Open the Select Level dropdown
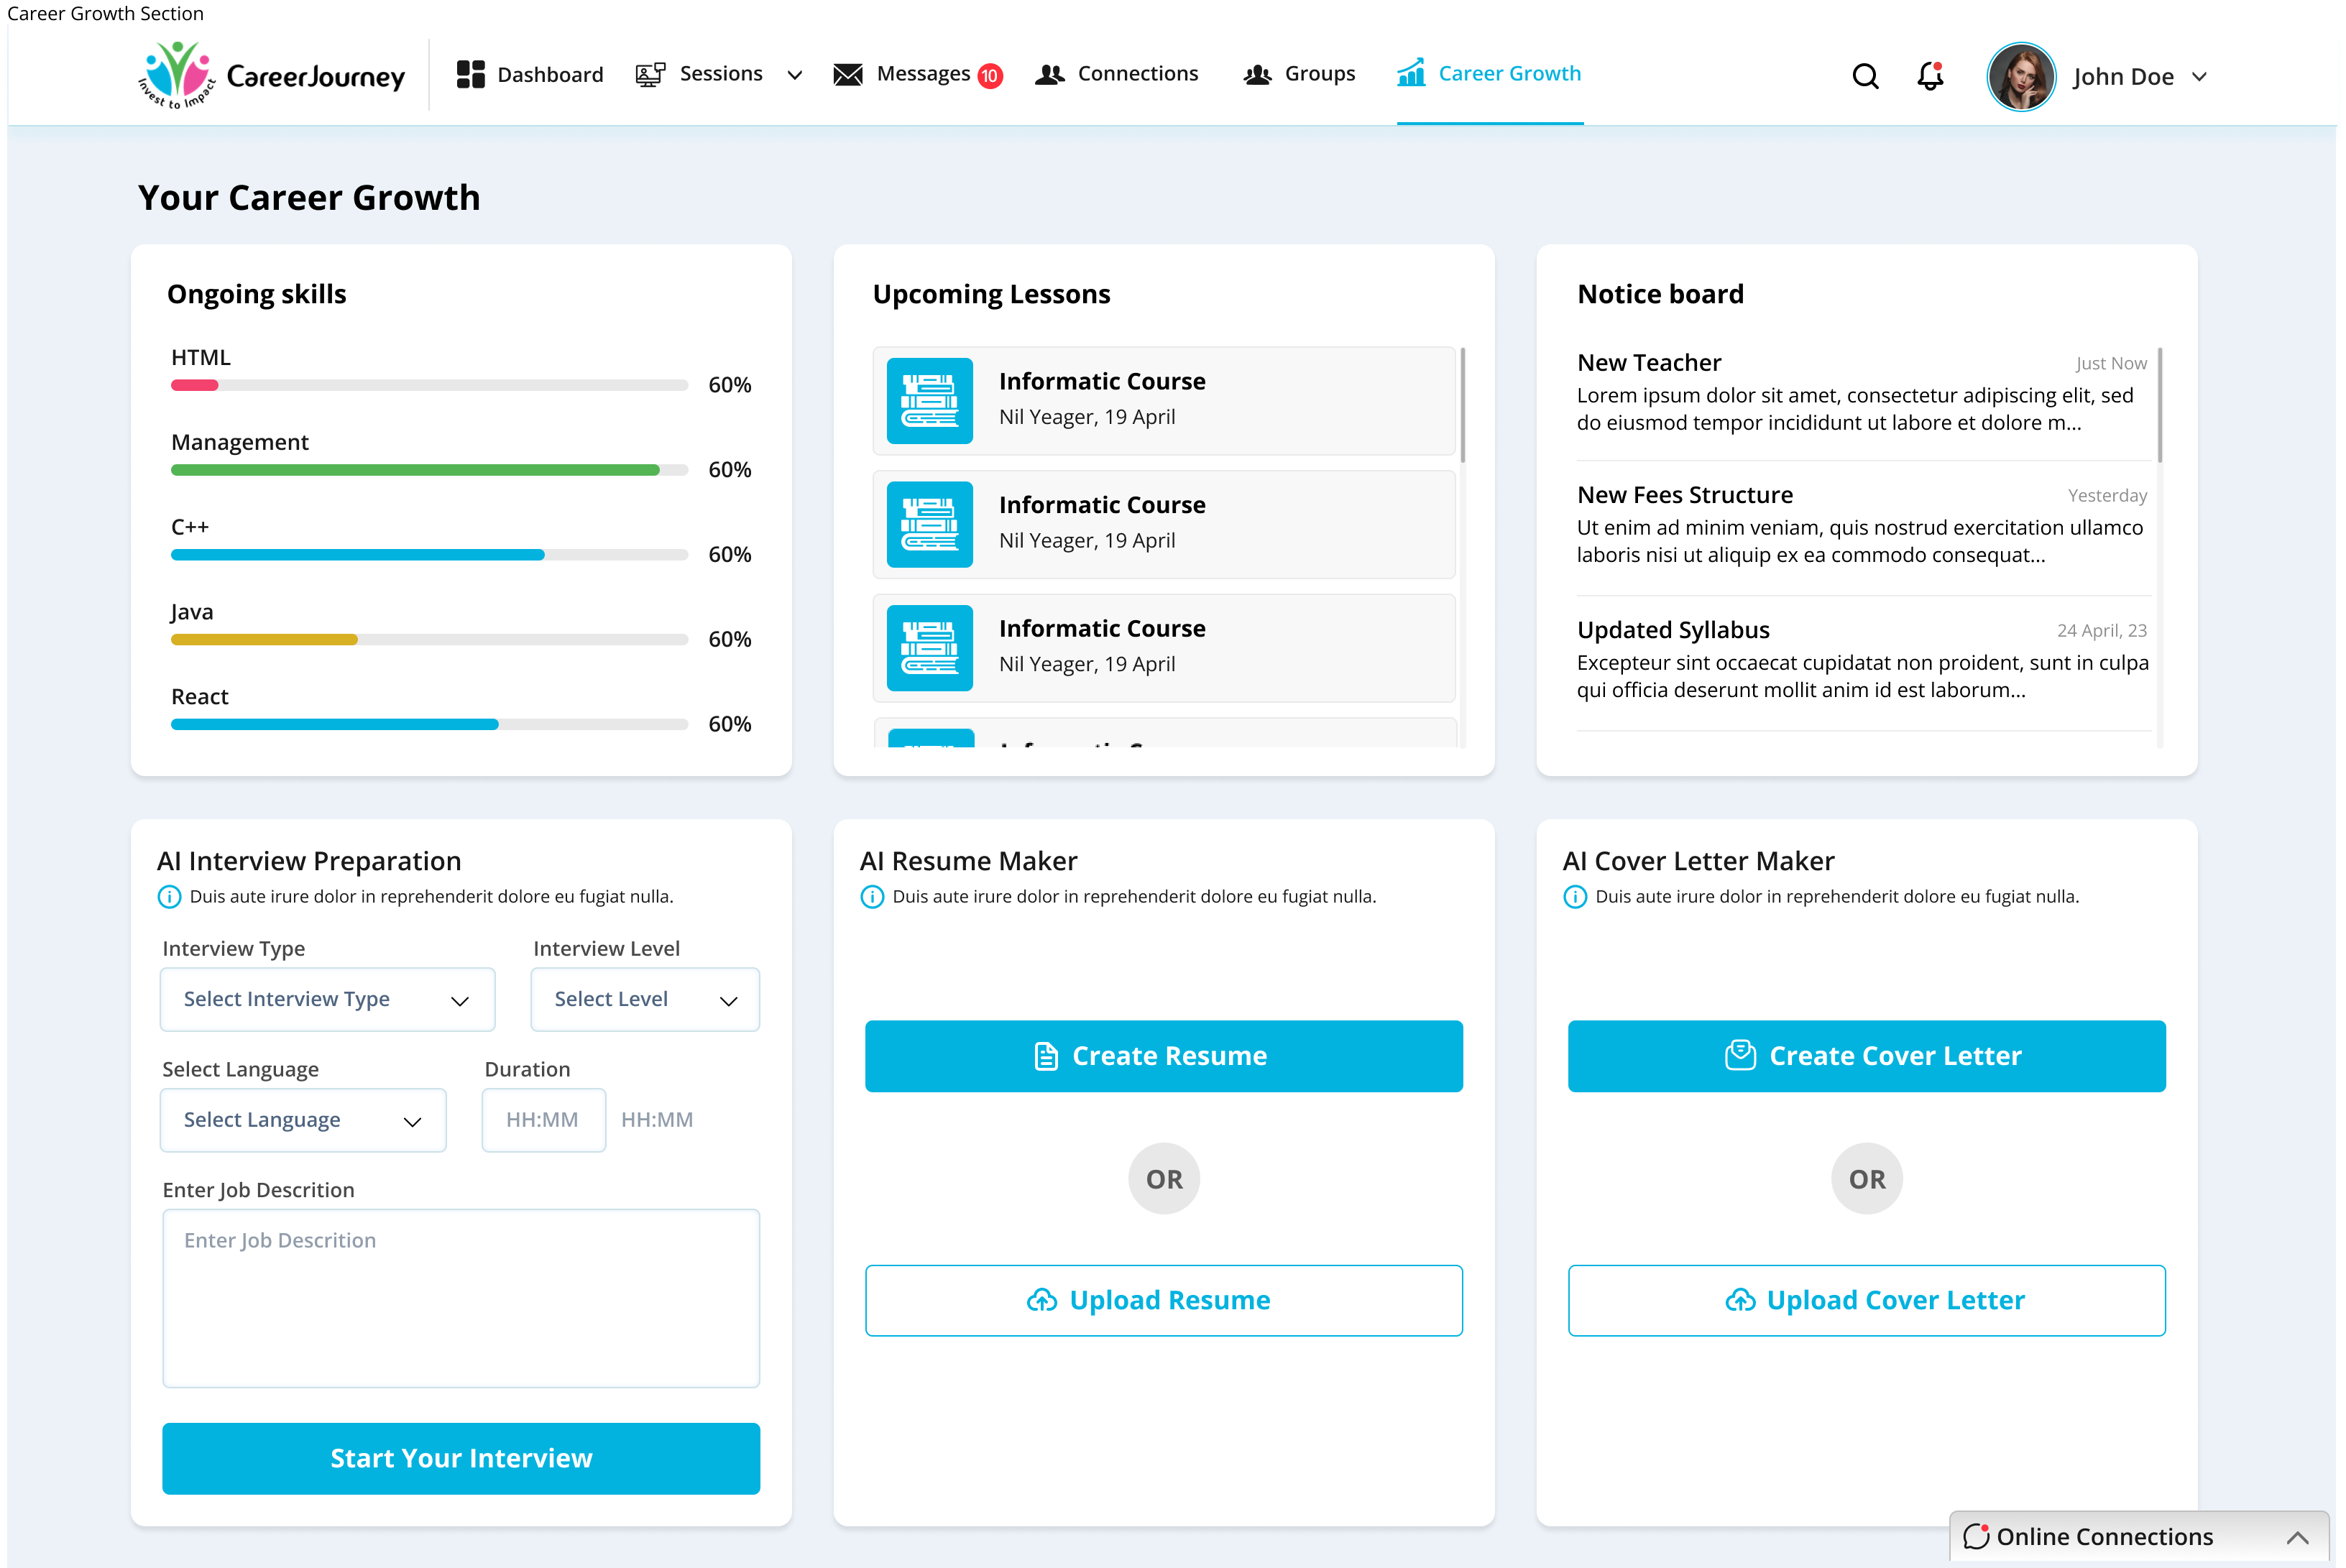 coord(645,999)
